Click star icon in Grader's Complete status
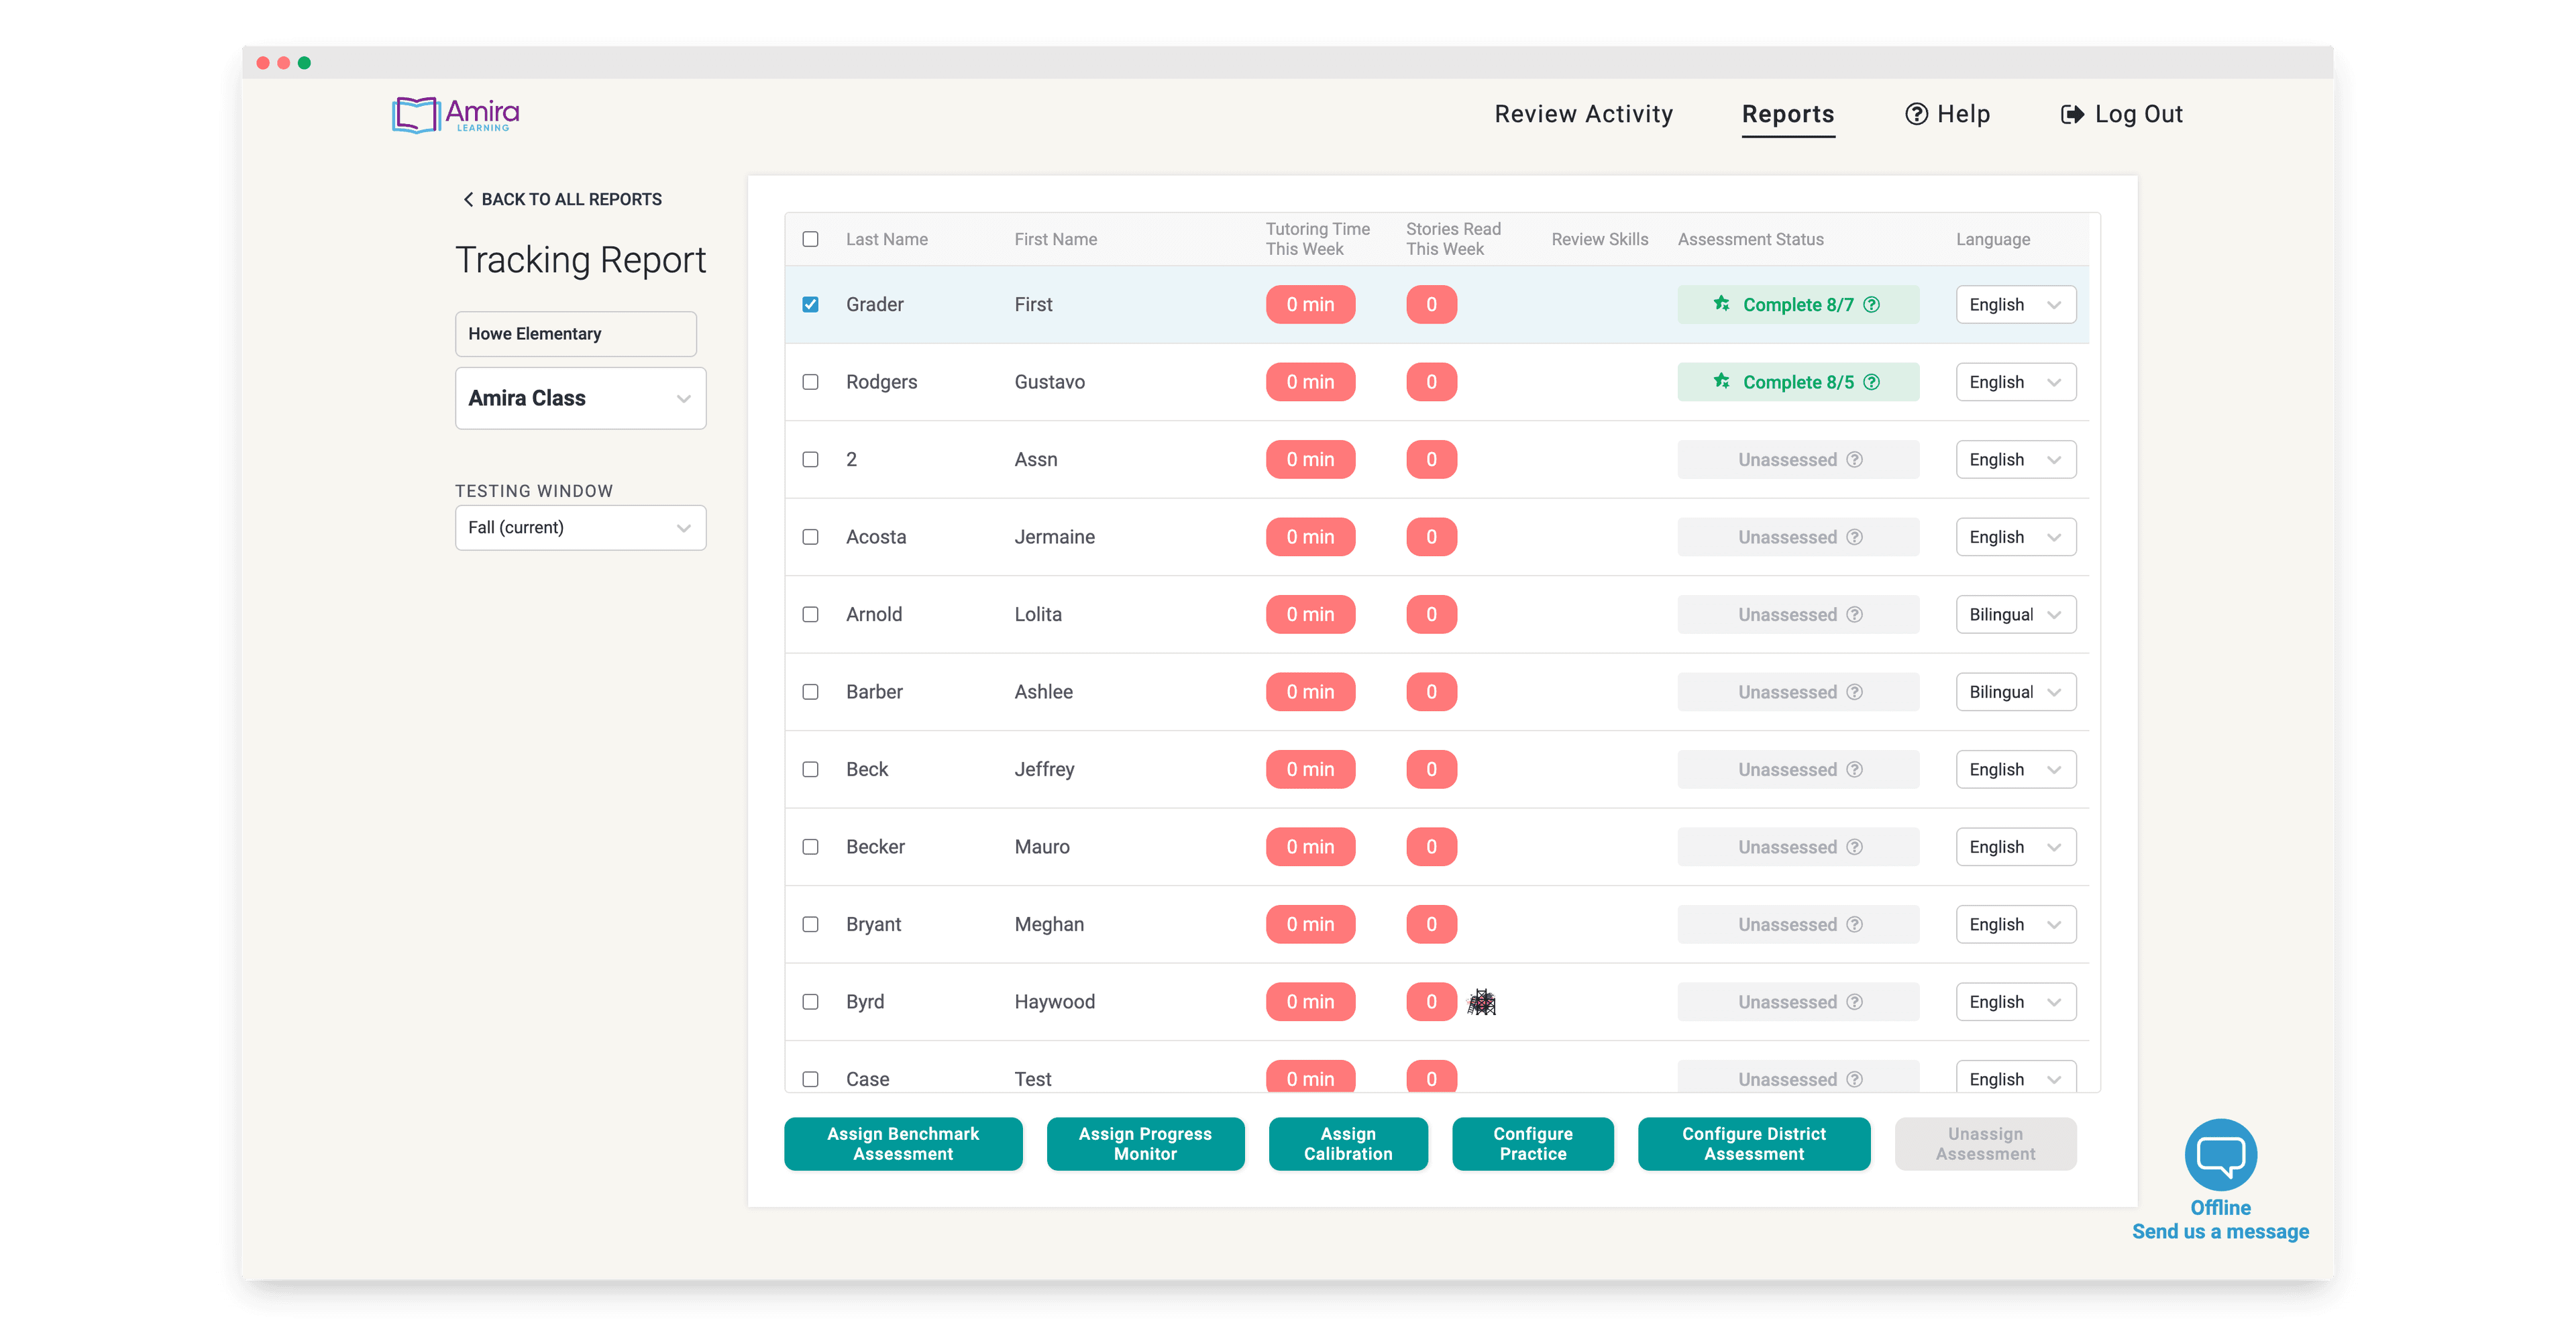2576x1325 pixels. (x=1721, y=303)
